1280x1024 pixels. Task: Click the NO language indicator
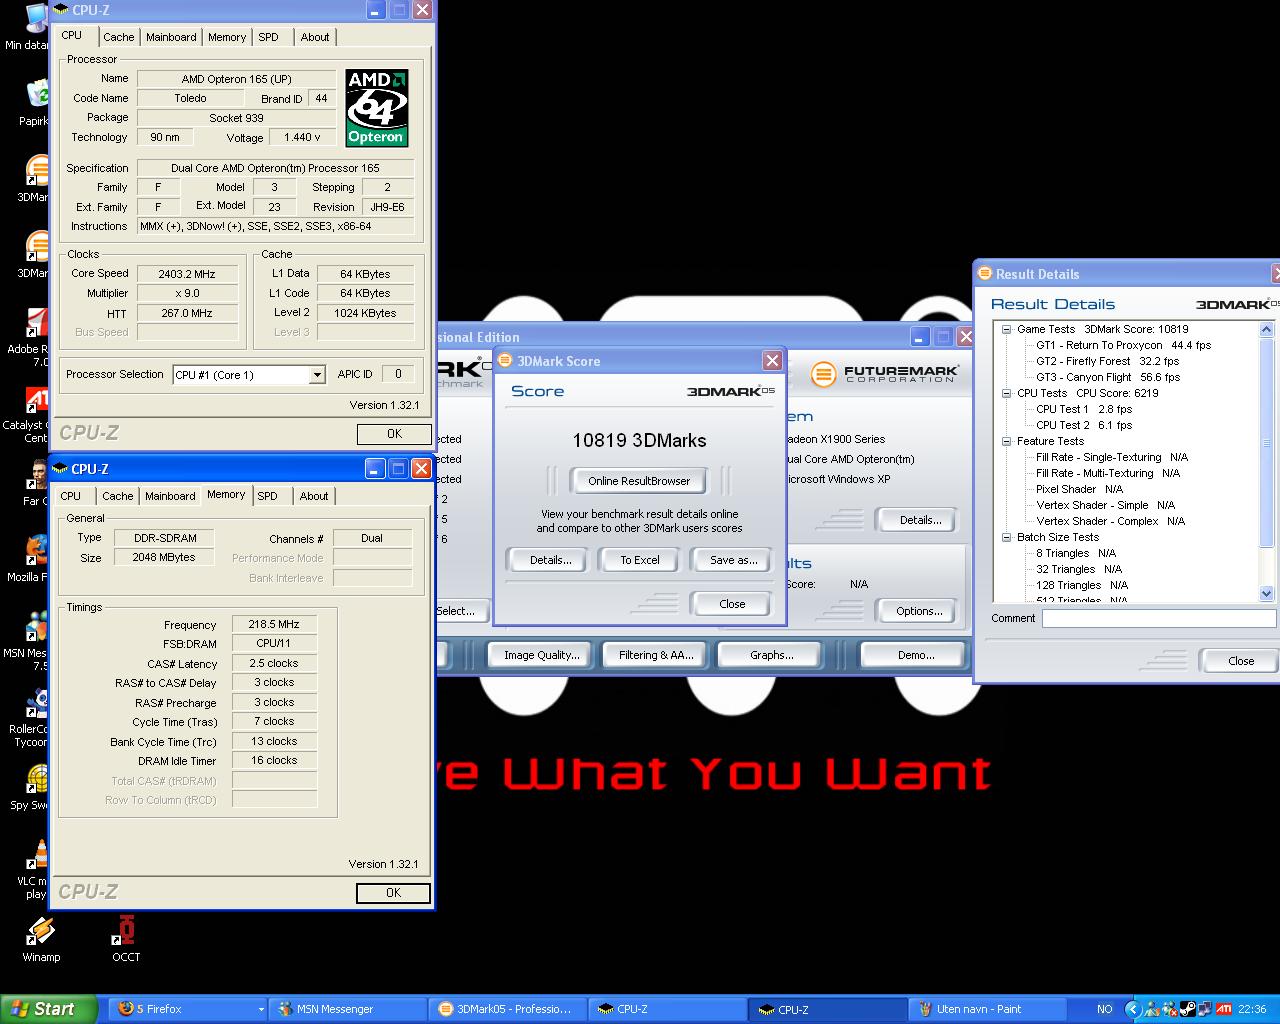pyautogui.click(x=1104, y=1009)
